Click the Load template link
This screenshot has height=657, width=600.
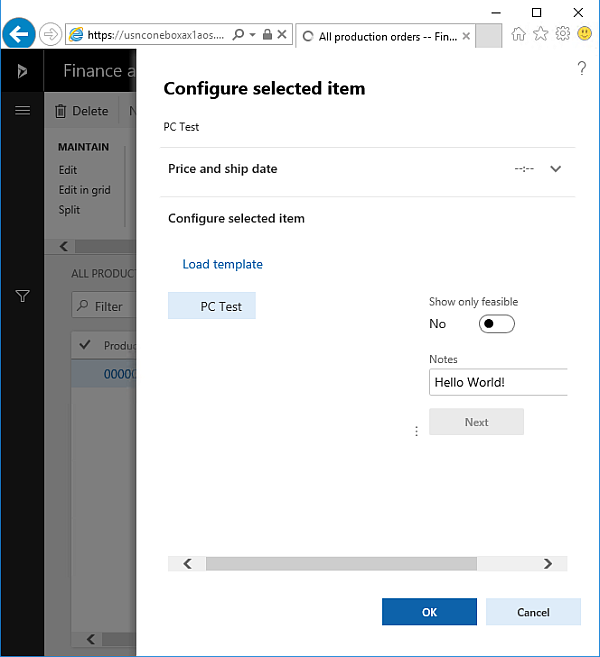point(222,264)
